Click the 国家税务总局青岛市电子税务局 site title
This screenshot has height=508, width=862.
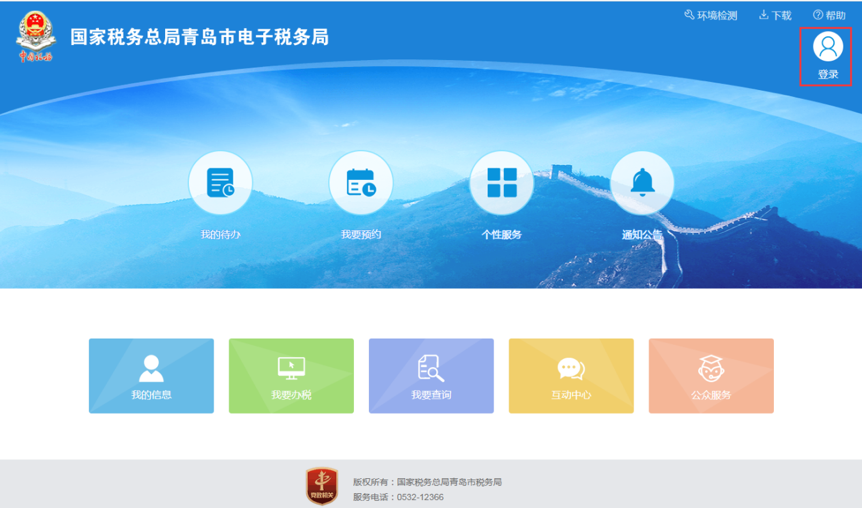click(200, 37)
